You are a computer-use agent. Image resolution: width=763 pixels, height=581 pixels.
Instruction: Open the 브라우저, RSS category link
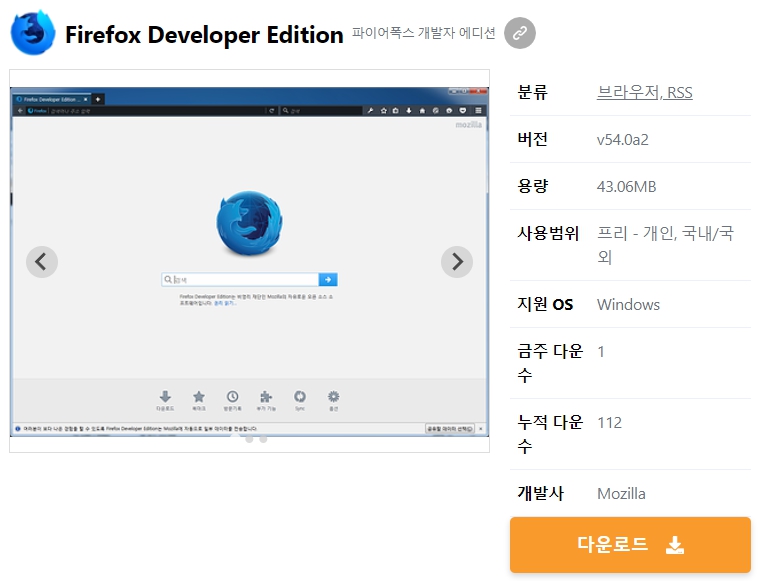pyautogui.click(x=644, y=92)
